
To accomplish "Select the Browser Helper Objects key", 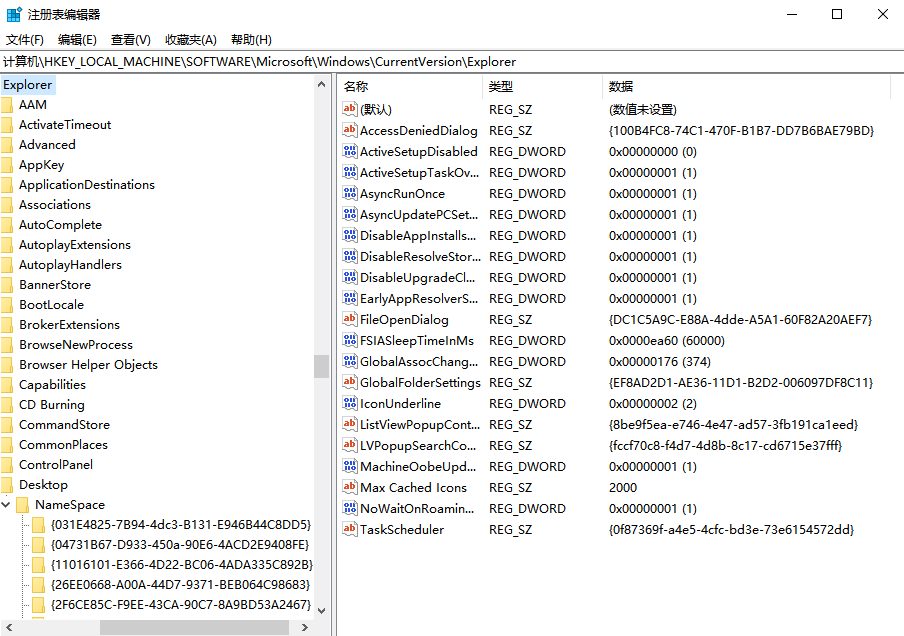I will [88, 364].
